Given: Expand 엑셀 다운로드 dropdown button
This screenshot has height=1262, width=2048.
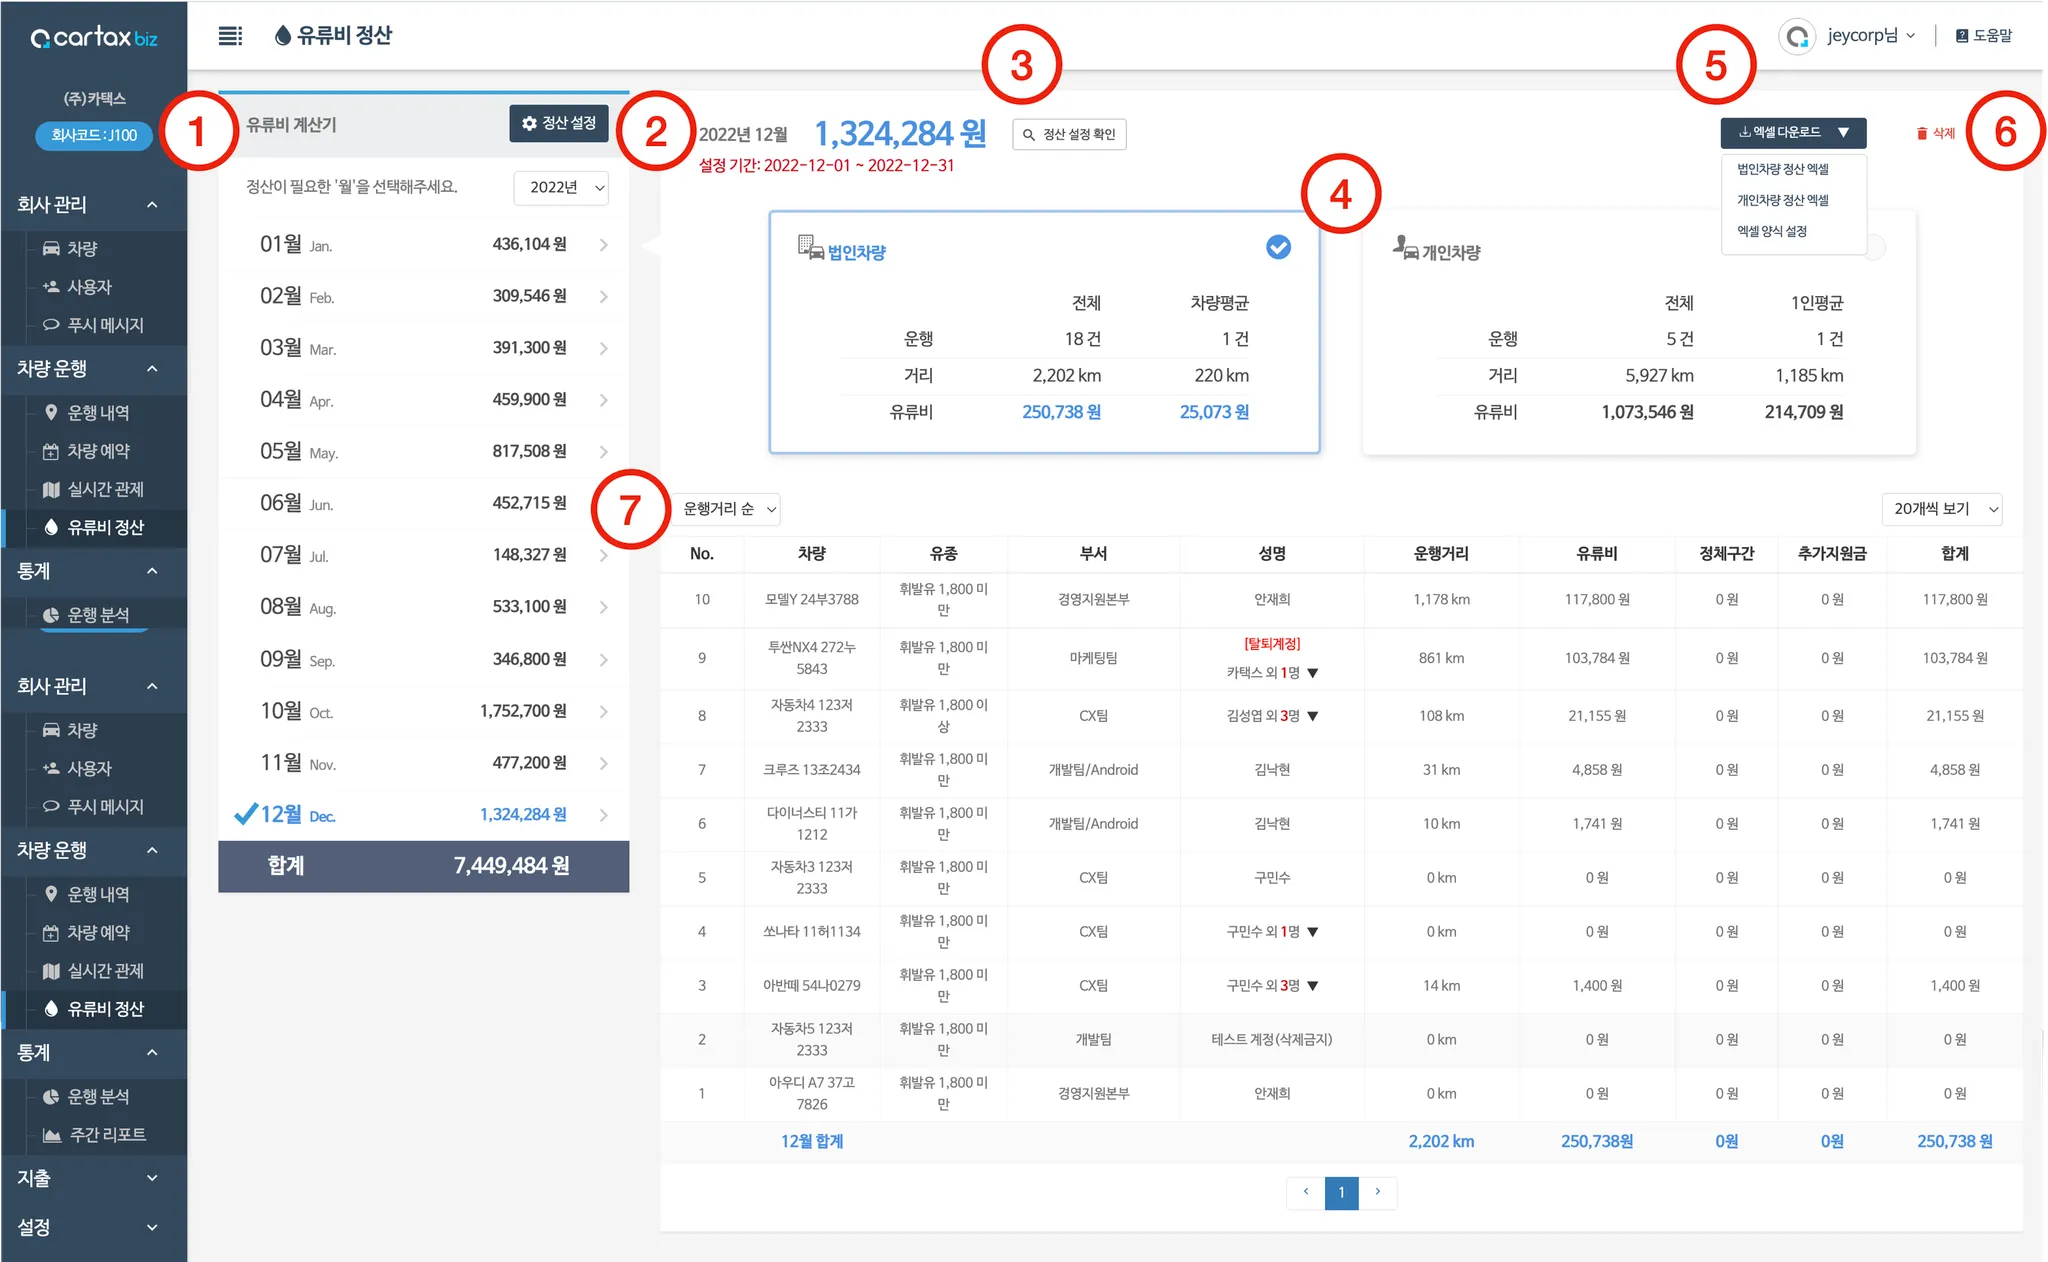Looking at the screenshot, I should pos(1793,132).
